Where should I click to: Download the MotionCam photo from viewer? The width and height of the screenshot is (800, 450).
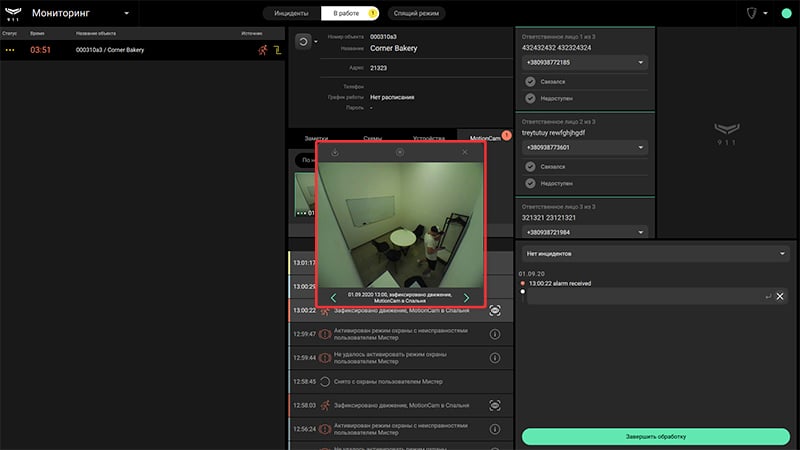coord(335,153)
